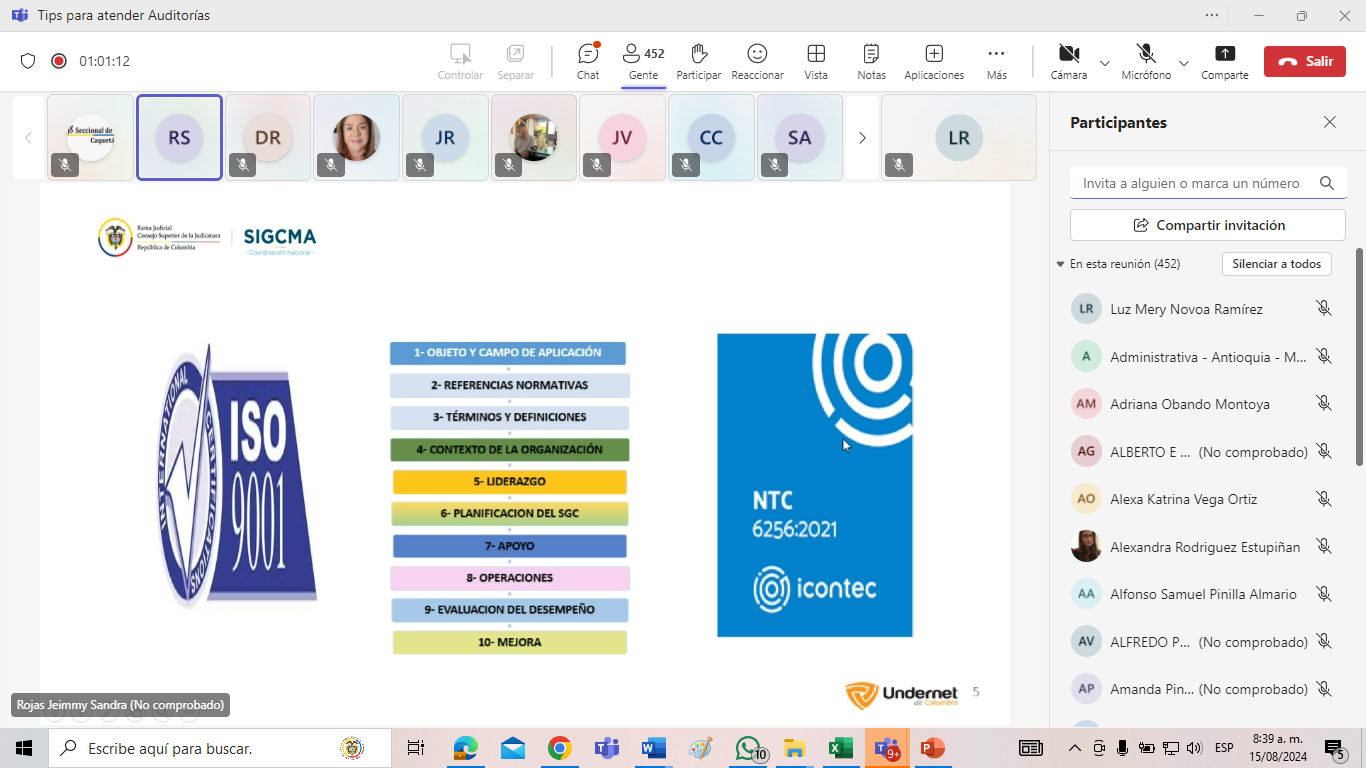Open Aplicaciones add-apps menu
1366x768 pixels.
click(934, 61)
